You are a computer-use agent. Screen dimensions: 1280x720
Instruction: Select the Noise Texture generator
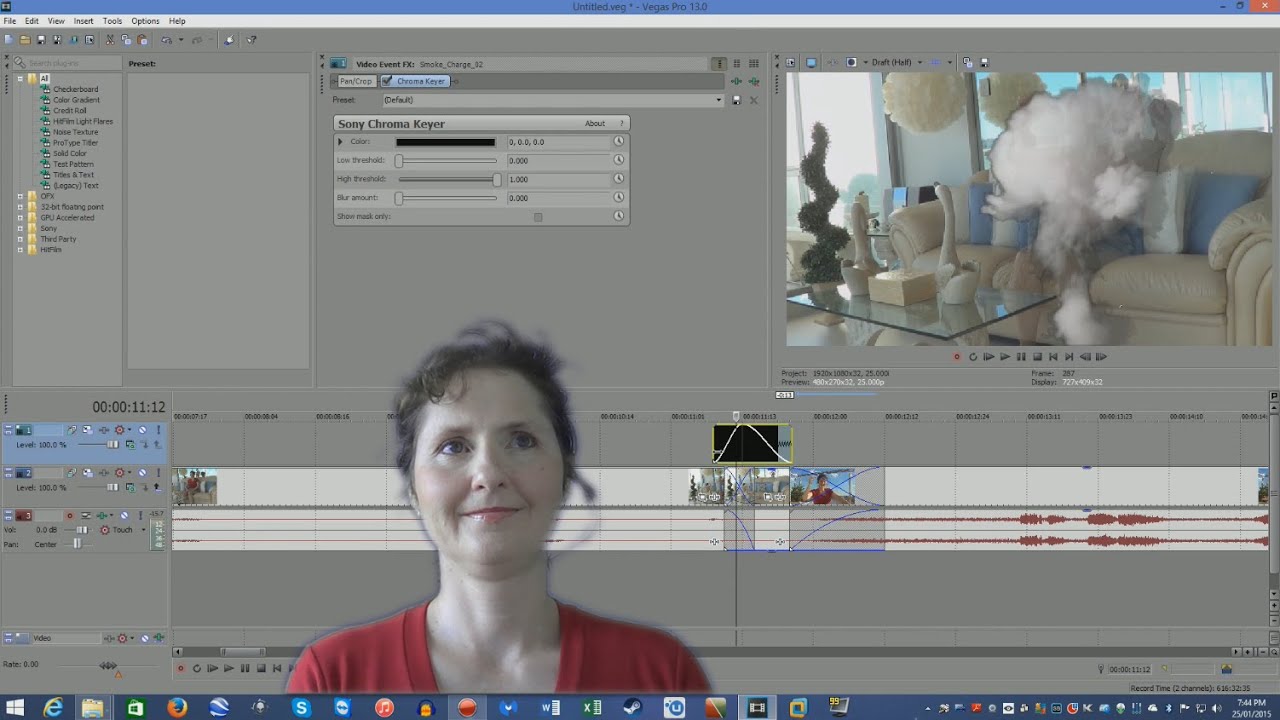pos(75,132)
